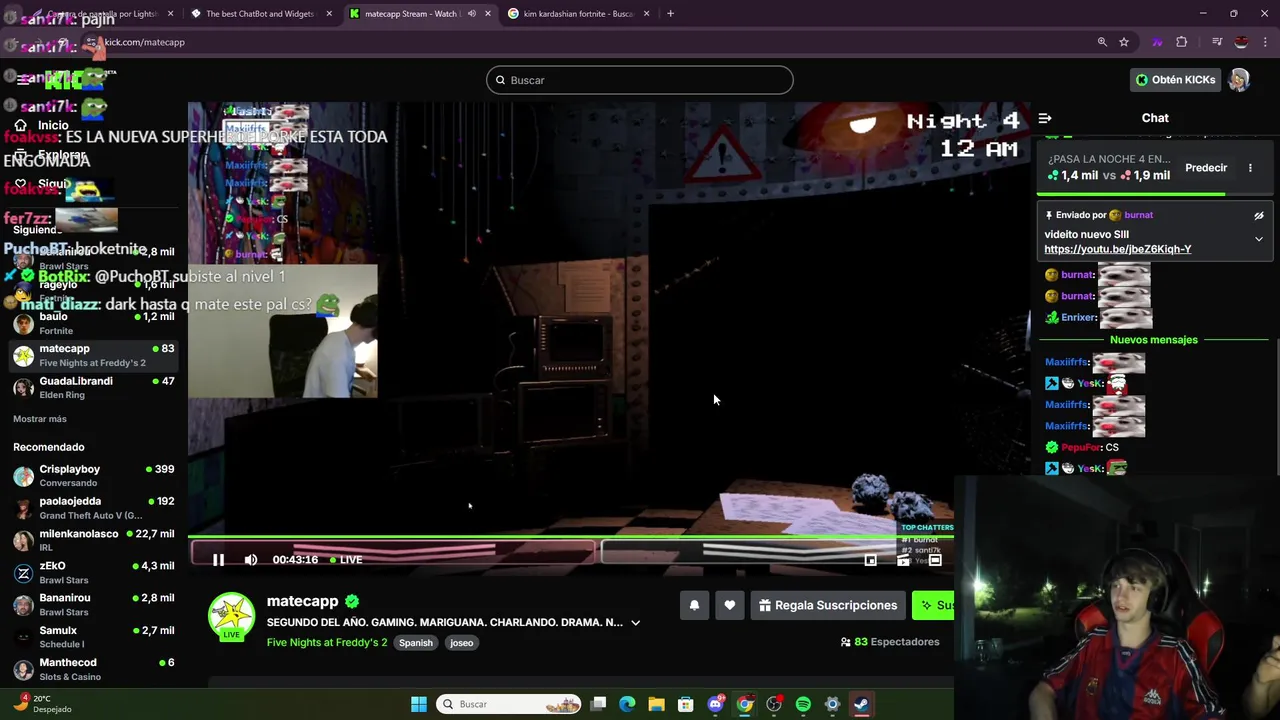Switch to kim kardashian fortnite search tab

tap(578, 14)
